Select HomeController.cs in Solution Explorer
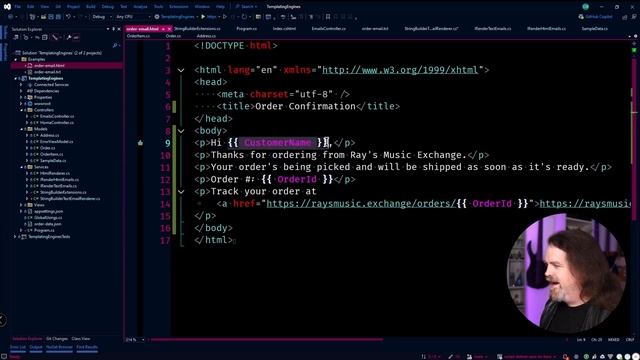Image resolution: width=640 pixels, height=360 pixels. tap(57, 122)
